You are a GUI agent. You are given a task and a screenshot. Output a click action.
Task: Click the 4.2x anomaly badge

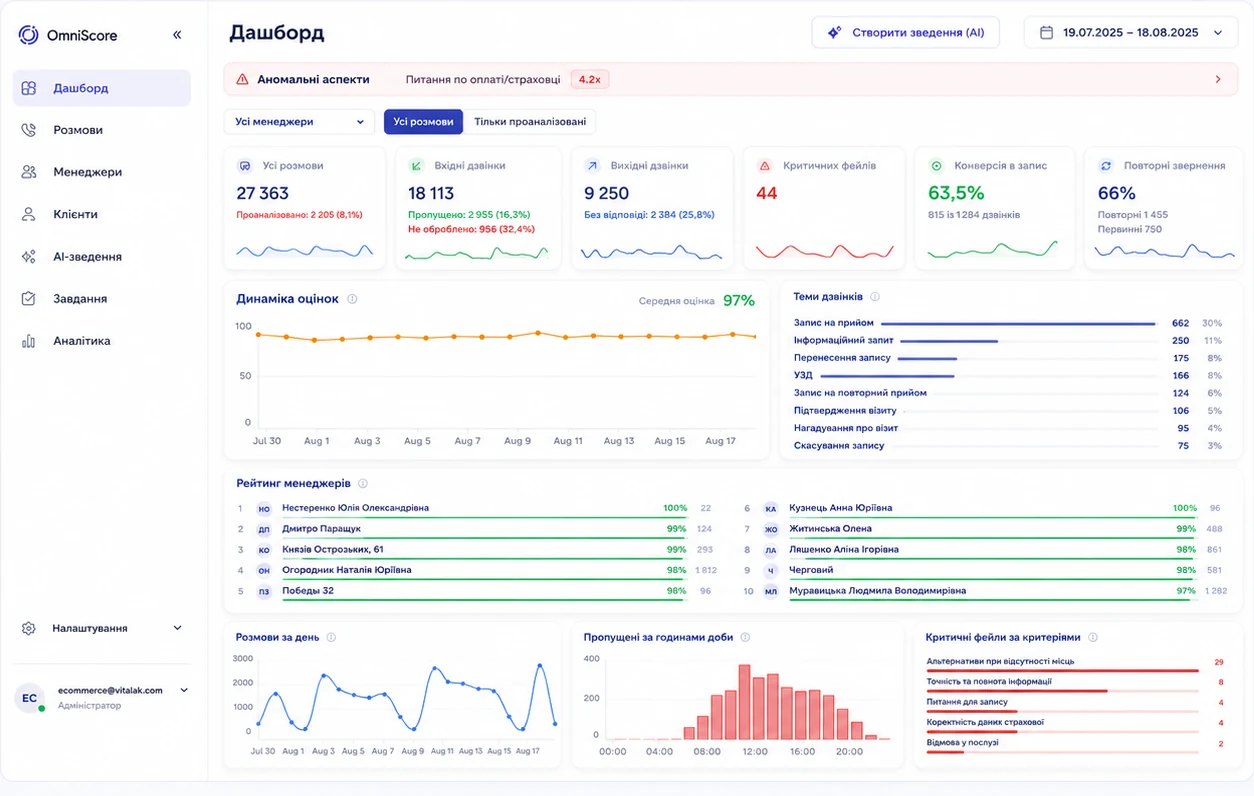tap(590, 79)
